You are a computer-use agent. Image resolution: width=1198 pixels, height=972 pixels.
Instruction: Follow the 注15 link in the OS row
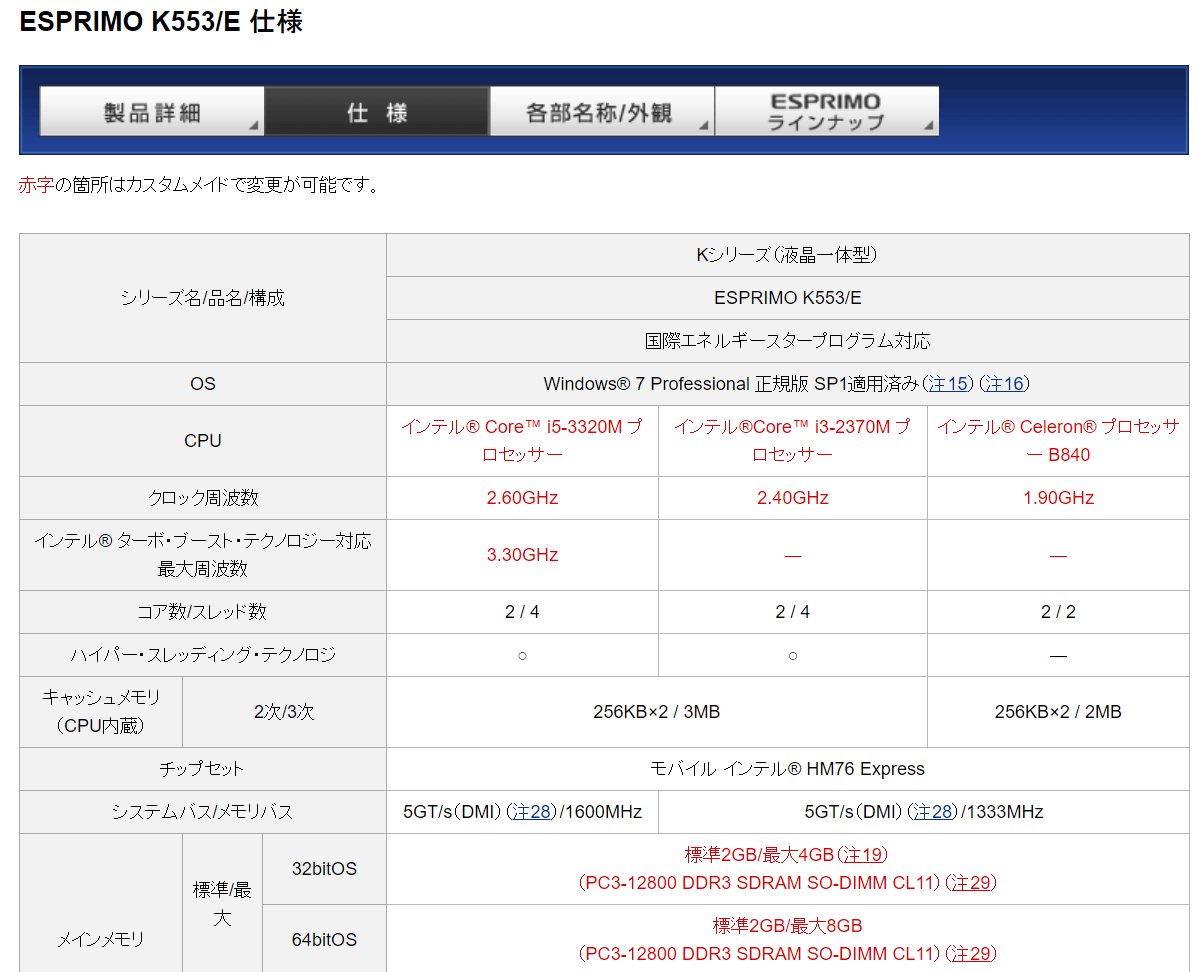[948, 384]
